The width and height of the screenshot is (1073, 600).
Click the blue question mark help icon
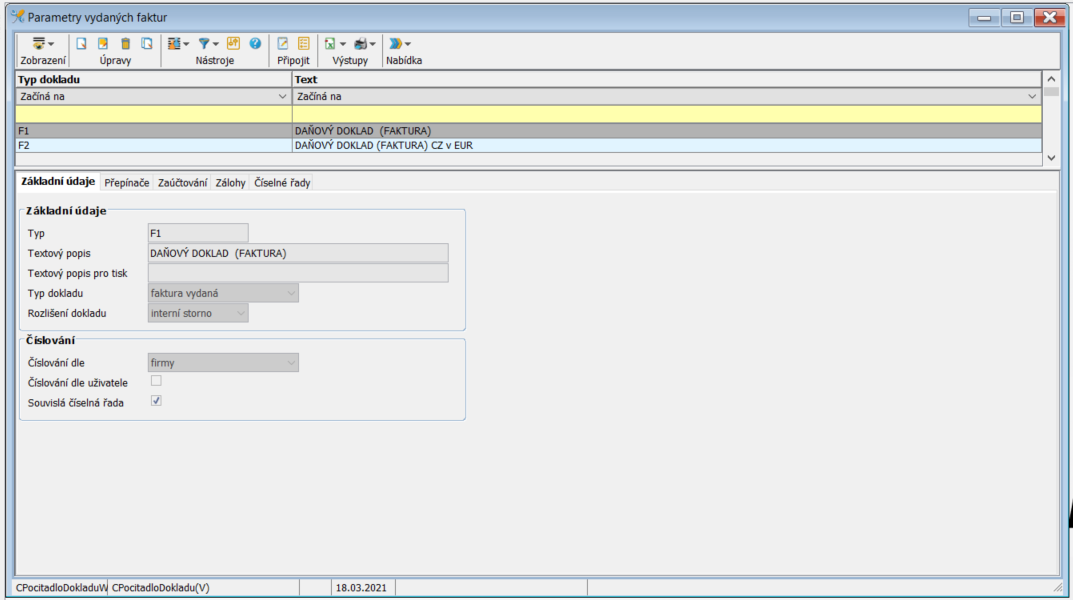255,44
